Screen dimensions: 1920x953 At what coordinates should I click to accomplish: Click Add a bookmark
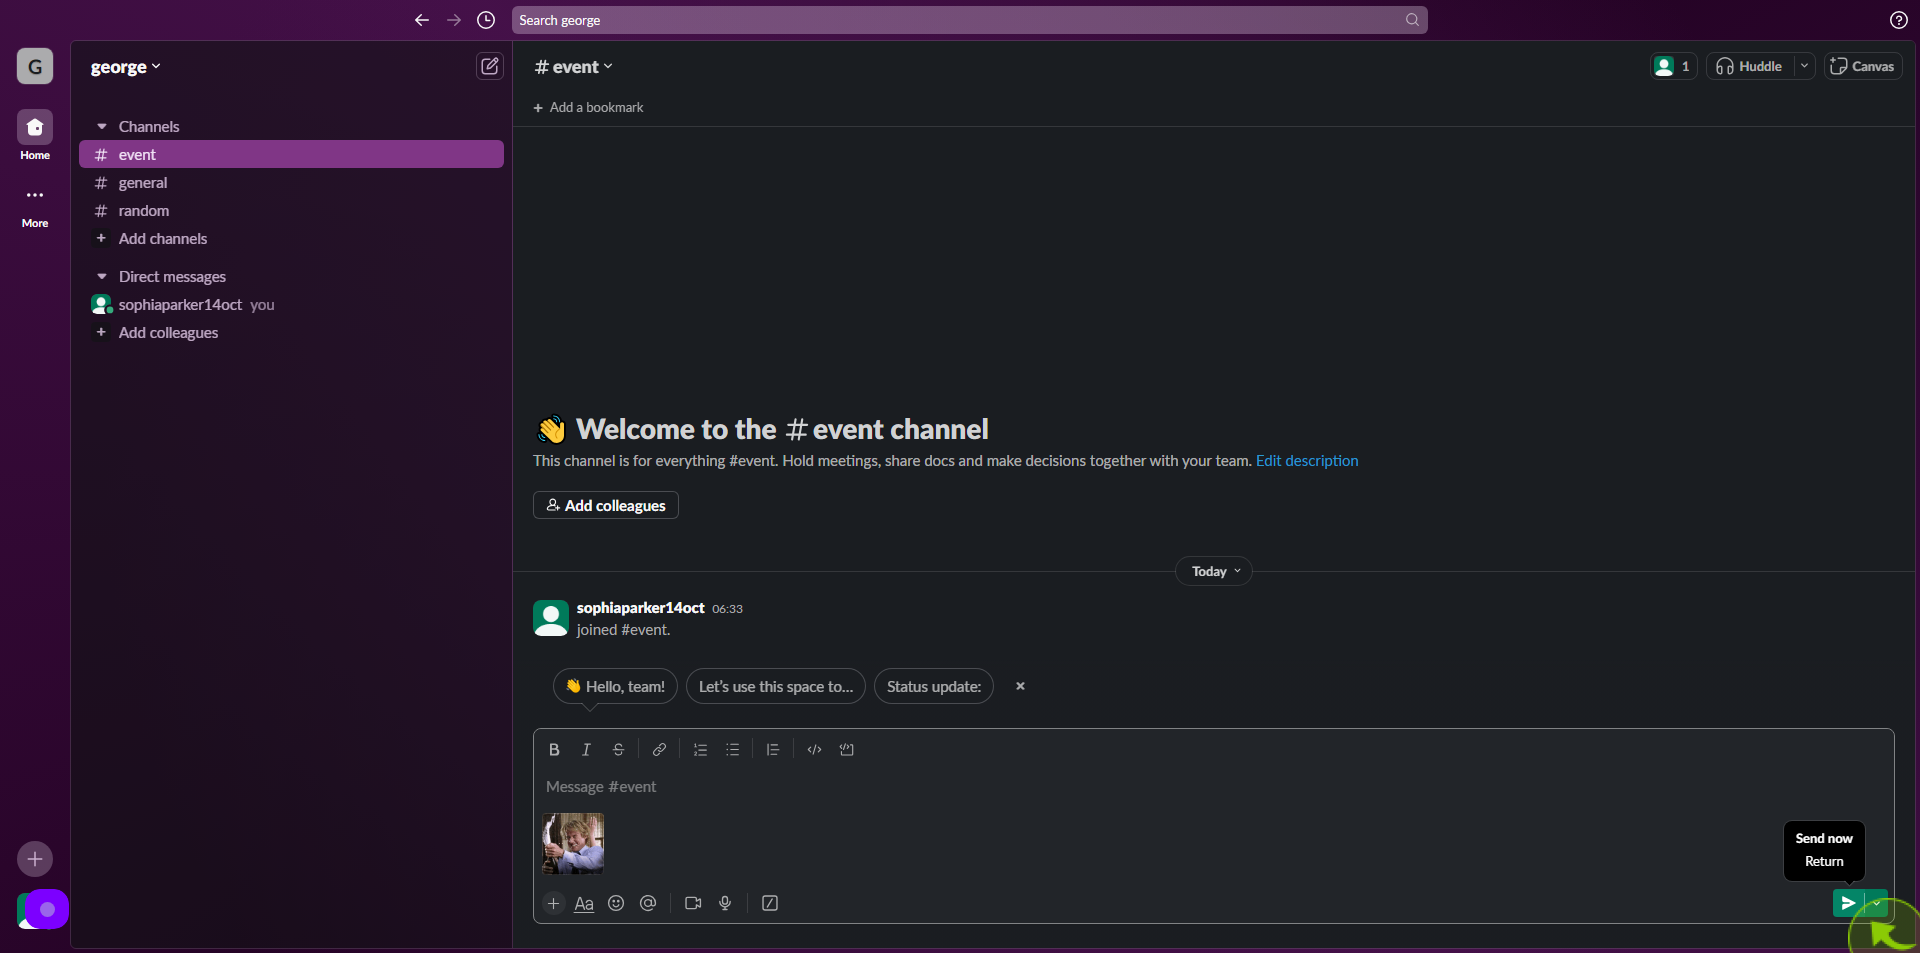point(588,107)
